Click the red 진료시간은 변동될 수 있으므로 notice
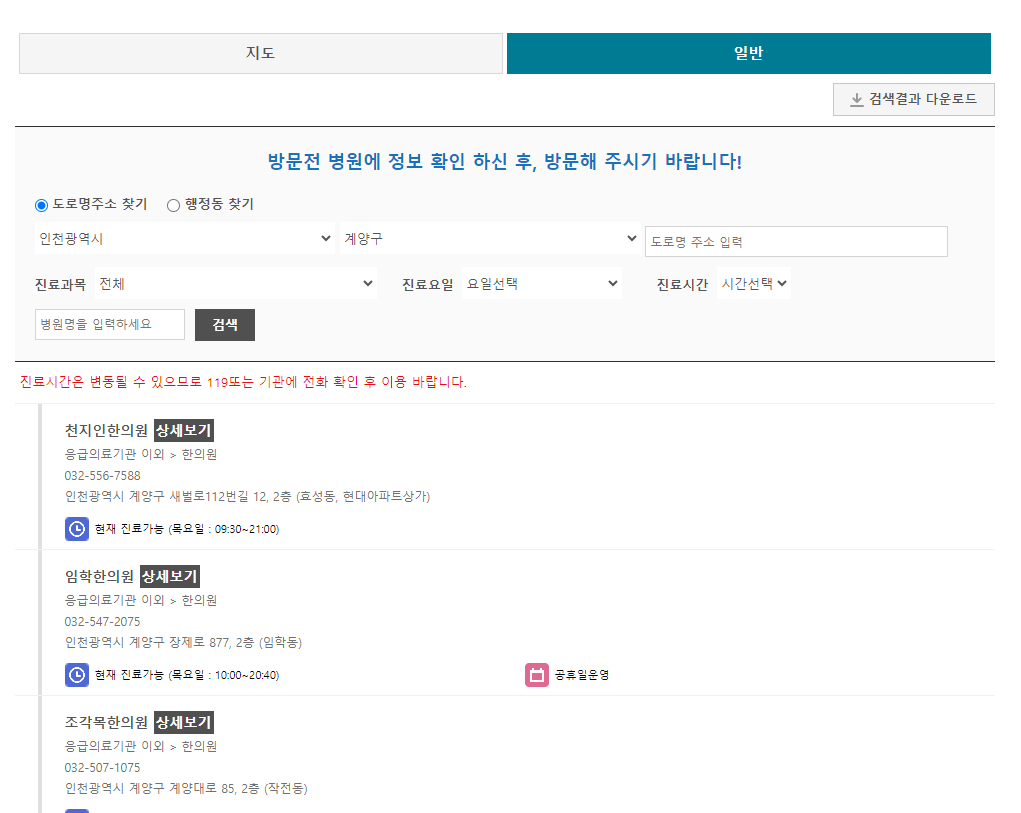Screen dimensions: 1021x813 [x=243, y=381]
